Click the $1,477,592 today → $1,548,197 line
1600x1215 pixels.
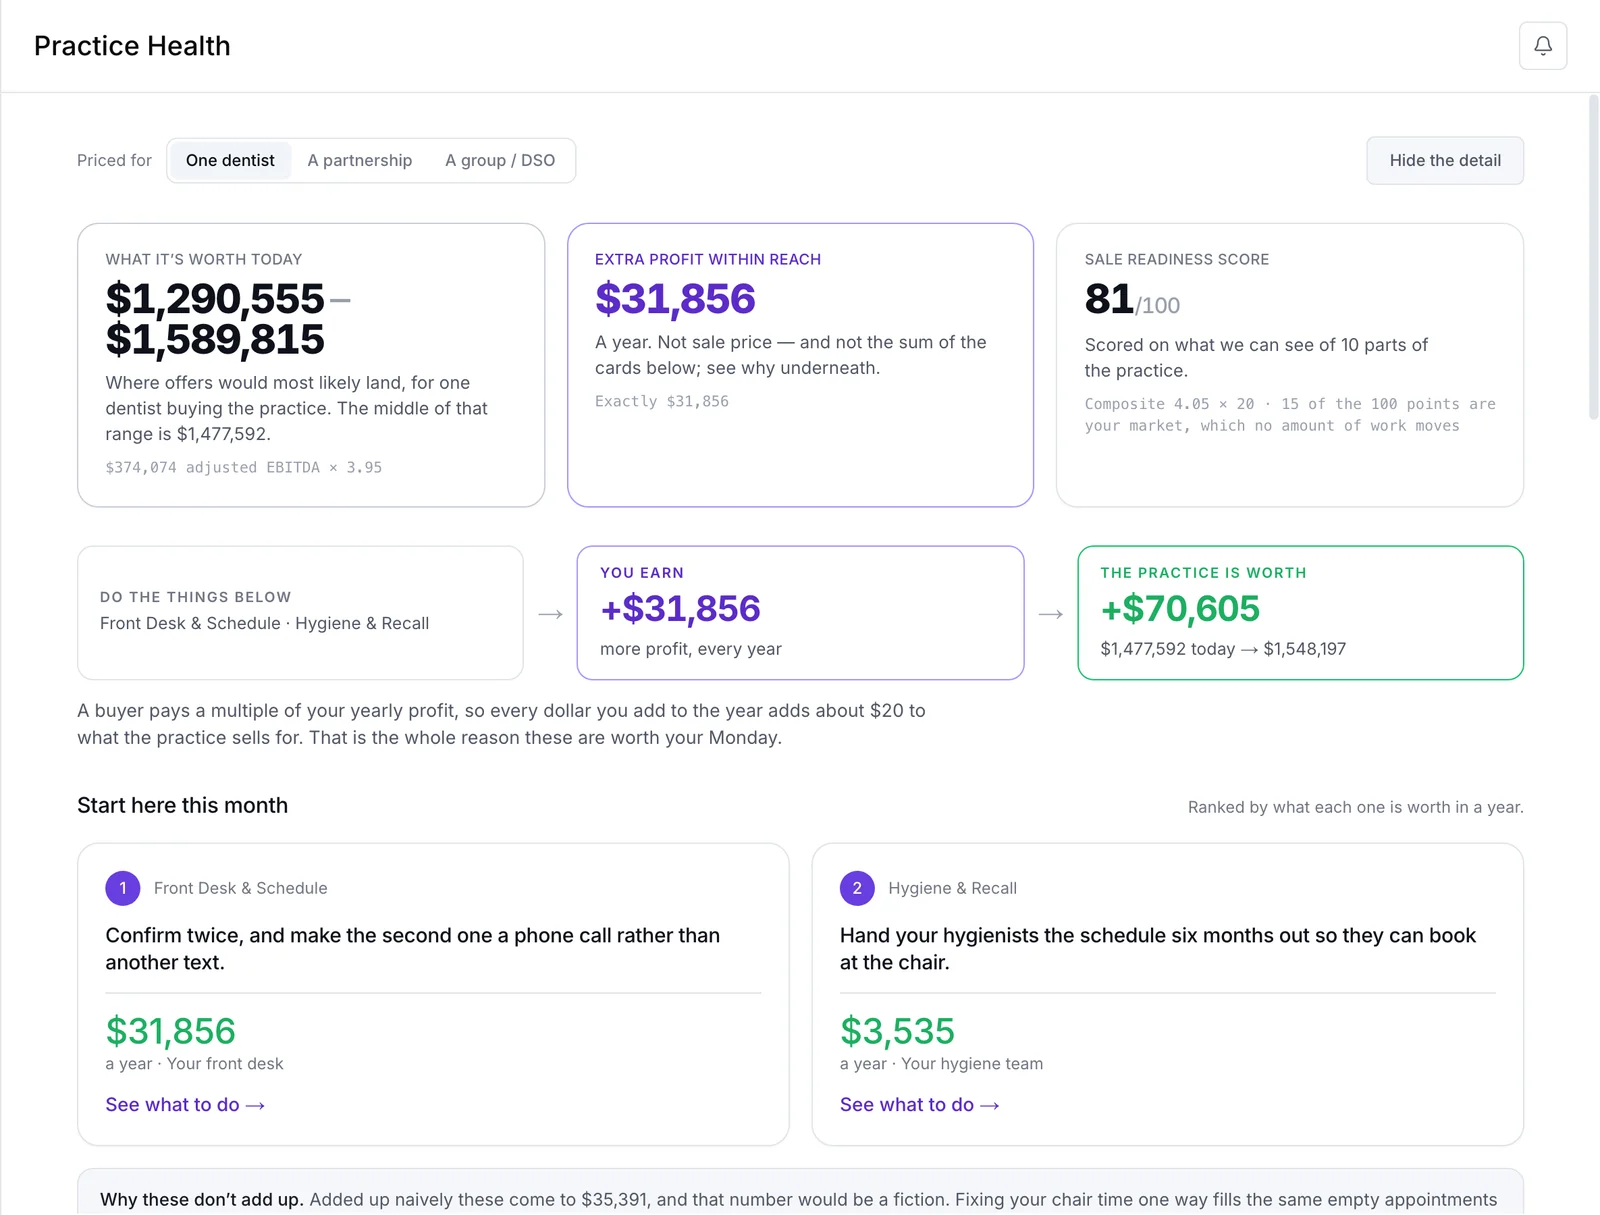(1223, 650)
